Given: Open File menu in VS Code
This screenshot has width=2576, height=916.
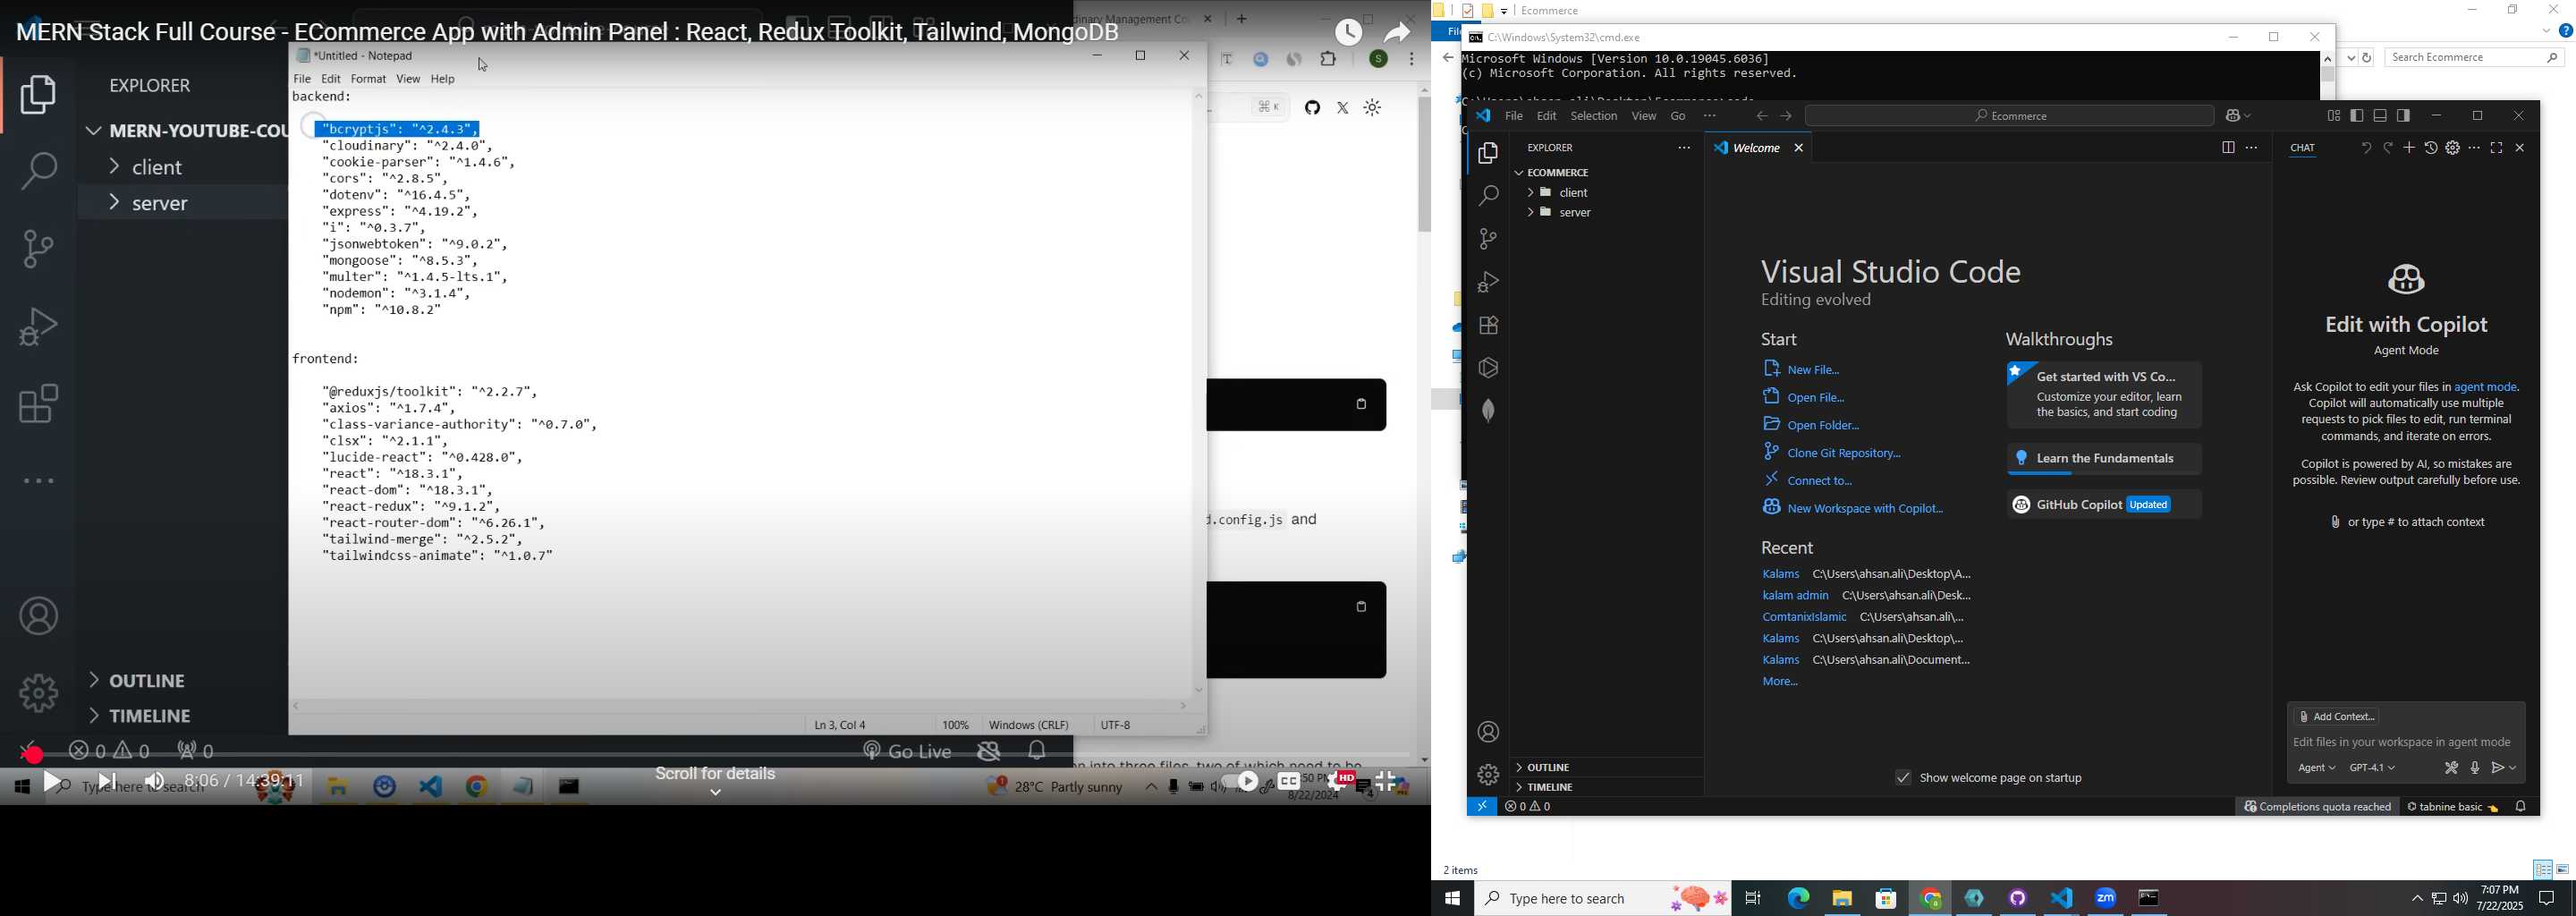Looking at the screenshot, I should click(x=1513, y=116).
